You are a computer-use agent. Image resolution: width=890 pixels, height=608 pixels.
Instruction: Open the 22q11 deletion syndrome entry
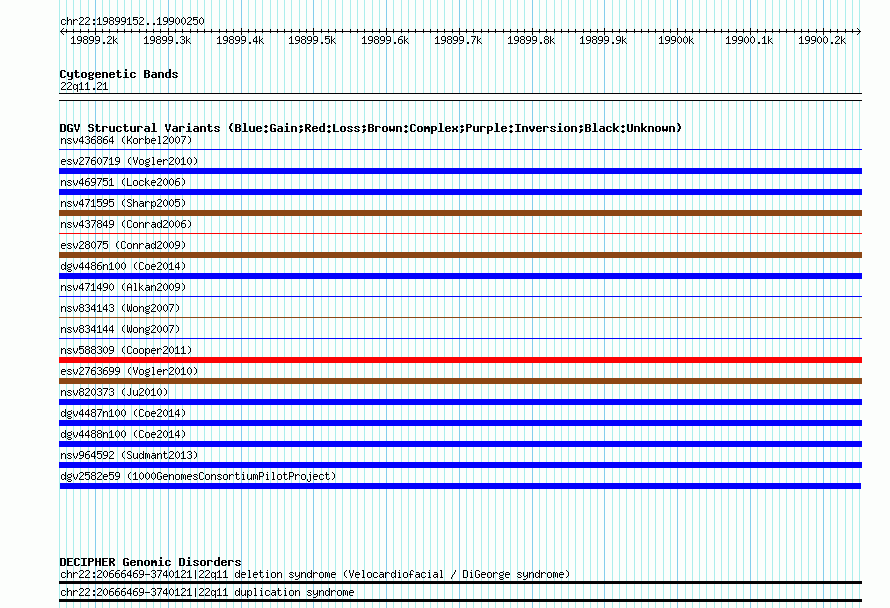coord(315,575)
